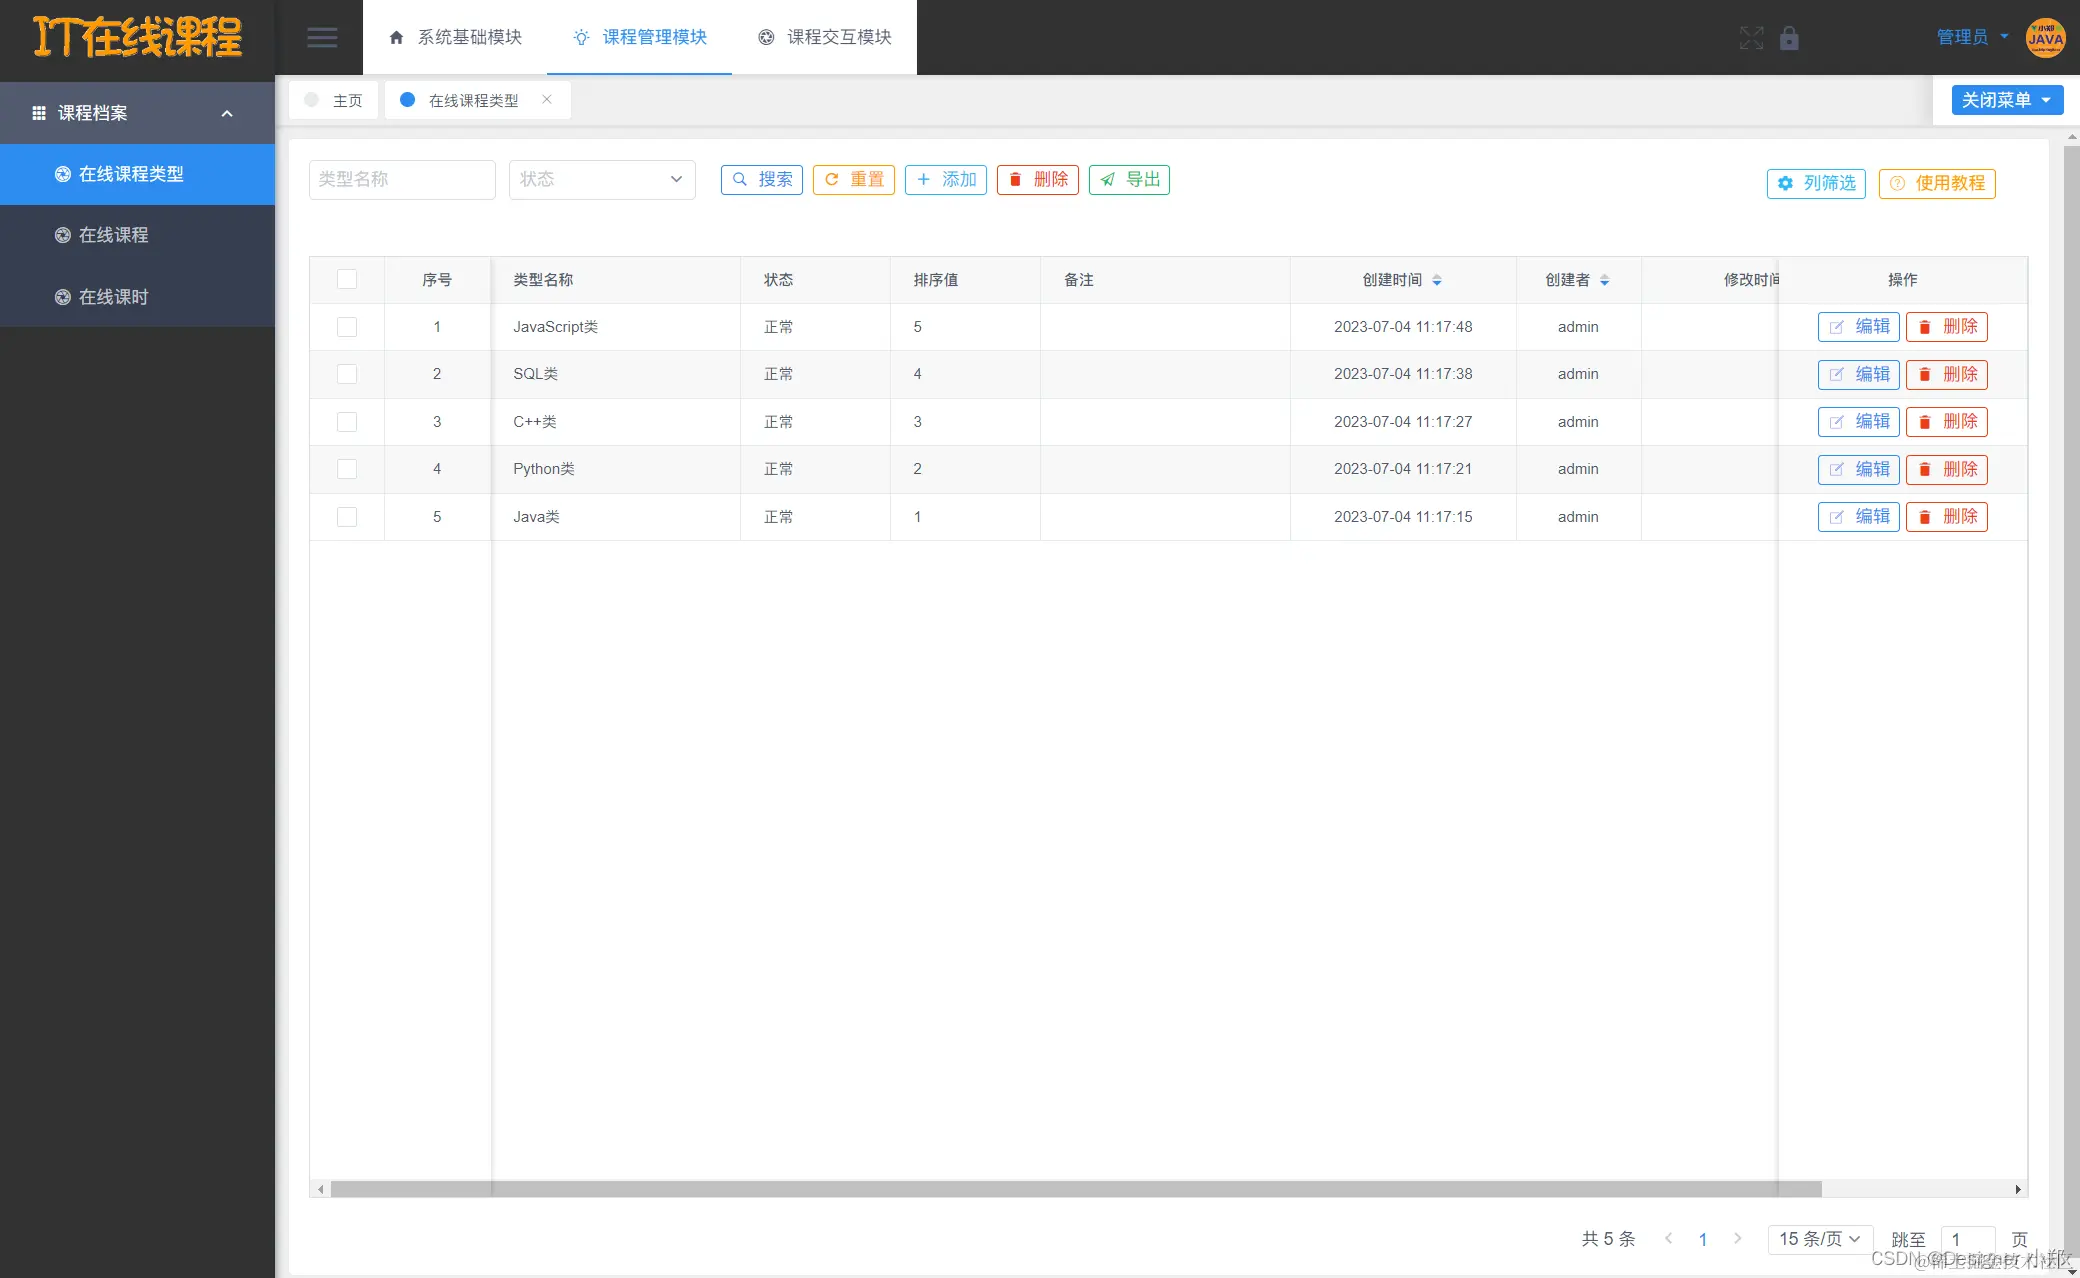Click the hamburger menu collapse icon

[x=321, y=38]
